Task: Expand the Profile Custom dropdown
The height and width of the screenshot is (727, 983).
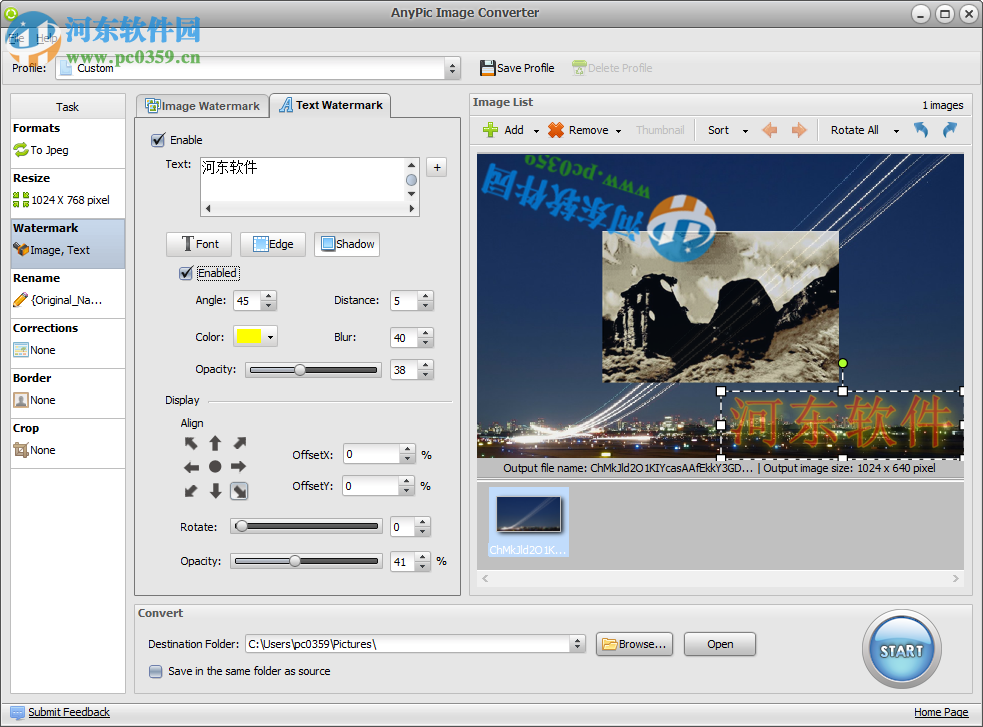Action: pyautogui.click(x=452, y=68)
